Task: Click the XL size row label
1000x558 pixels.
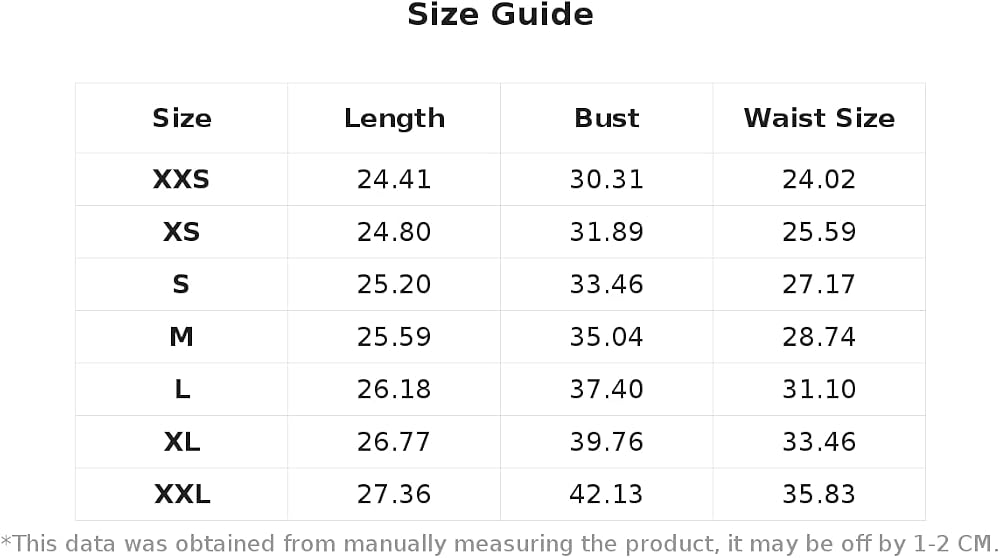Action: 182,441
